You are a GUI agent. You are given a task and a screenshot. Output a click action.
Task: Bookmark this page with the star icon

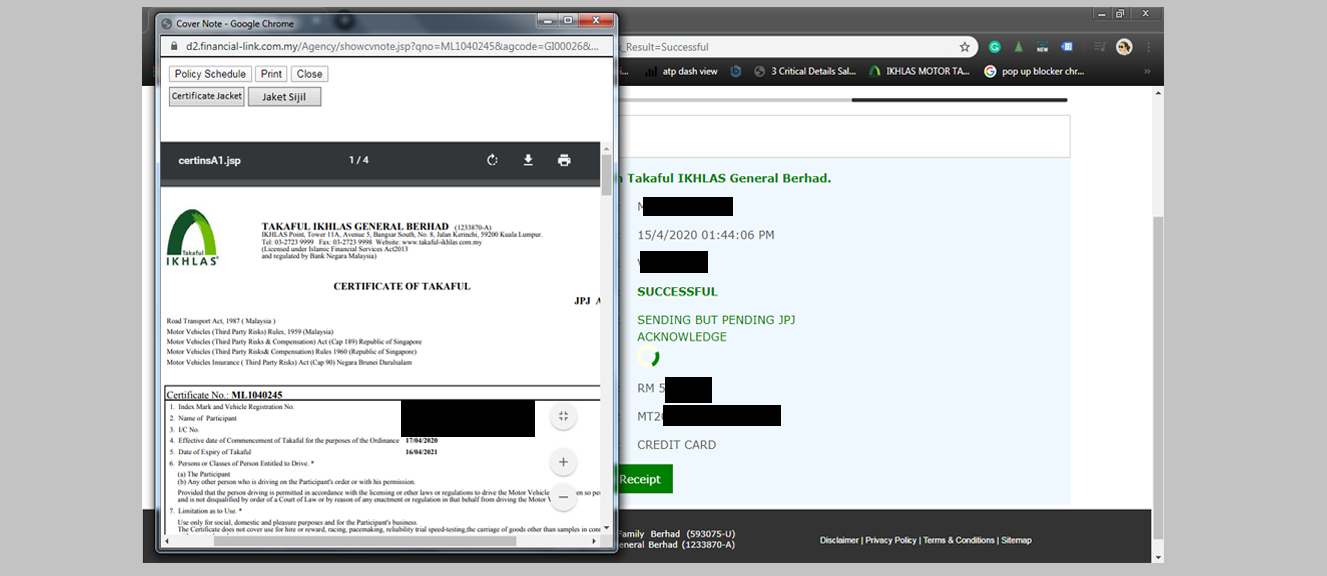click(x=965, y=47)
